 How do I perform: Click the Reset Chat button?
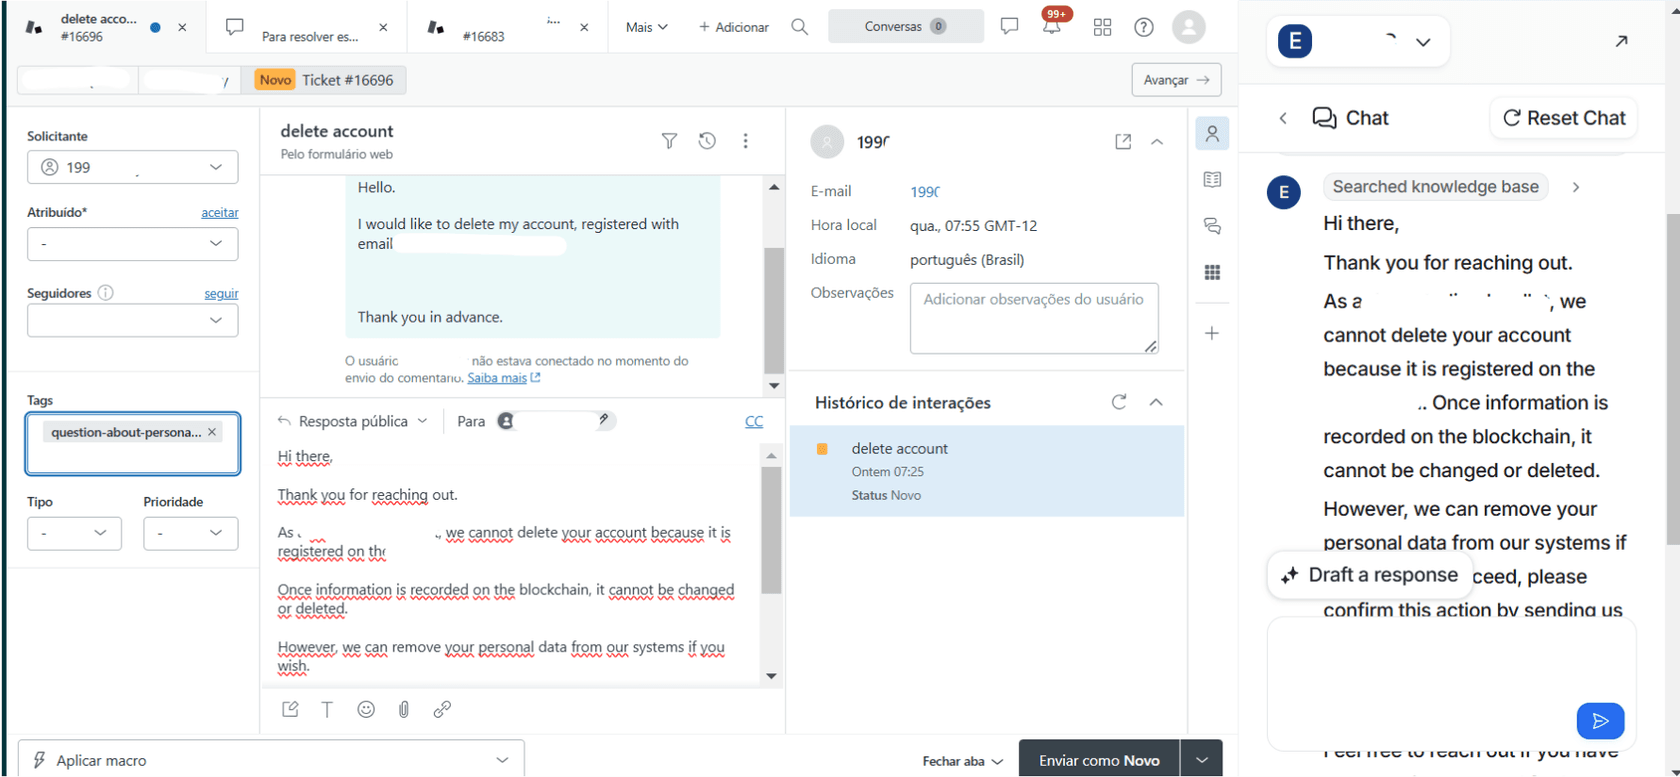point(1563,118)
